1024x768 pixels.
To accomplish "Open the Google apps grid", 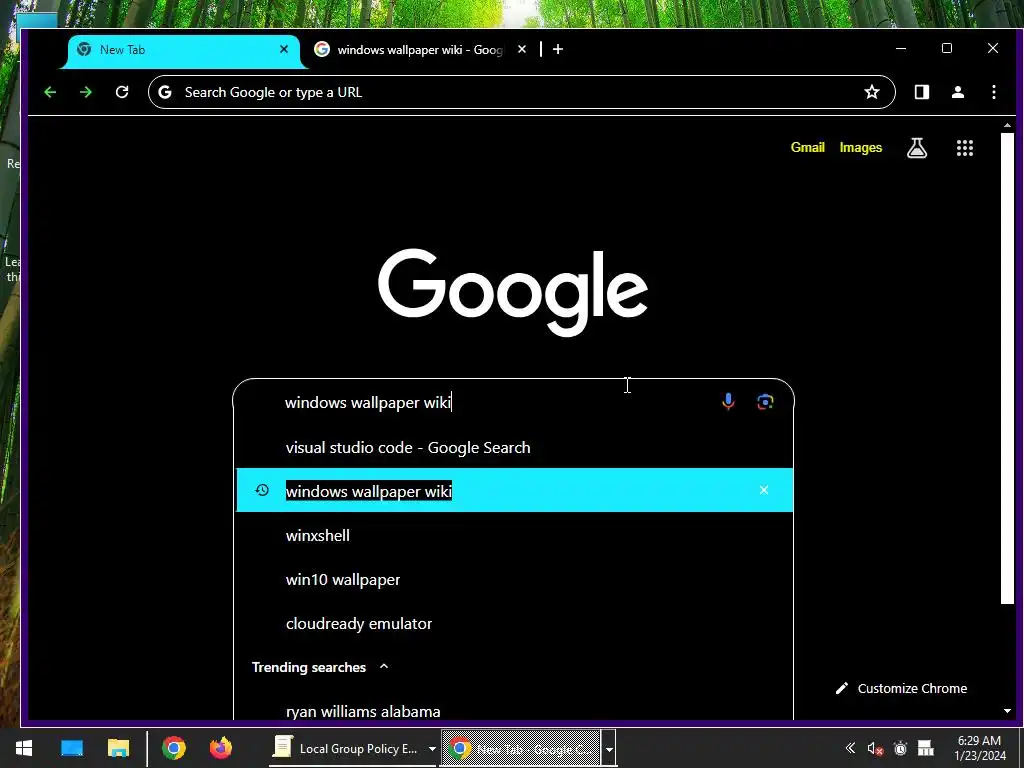I will (x=965, y=148).
